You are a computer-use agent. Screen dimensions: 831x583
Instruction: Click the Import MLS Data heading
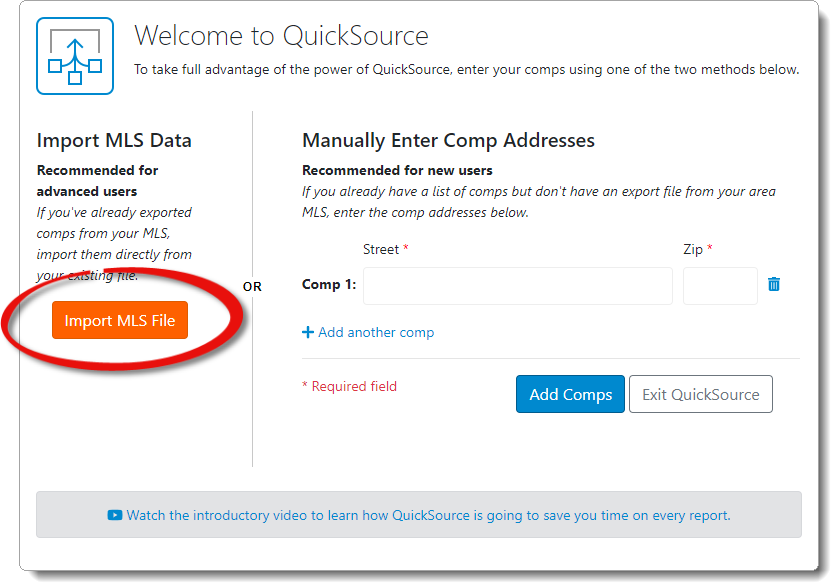114,141
